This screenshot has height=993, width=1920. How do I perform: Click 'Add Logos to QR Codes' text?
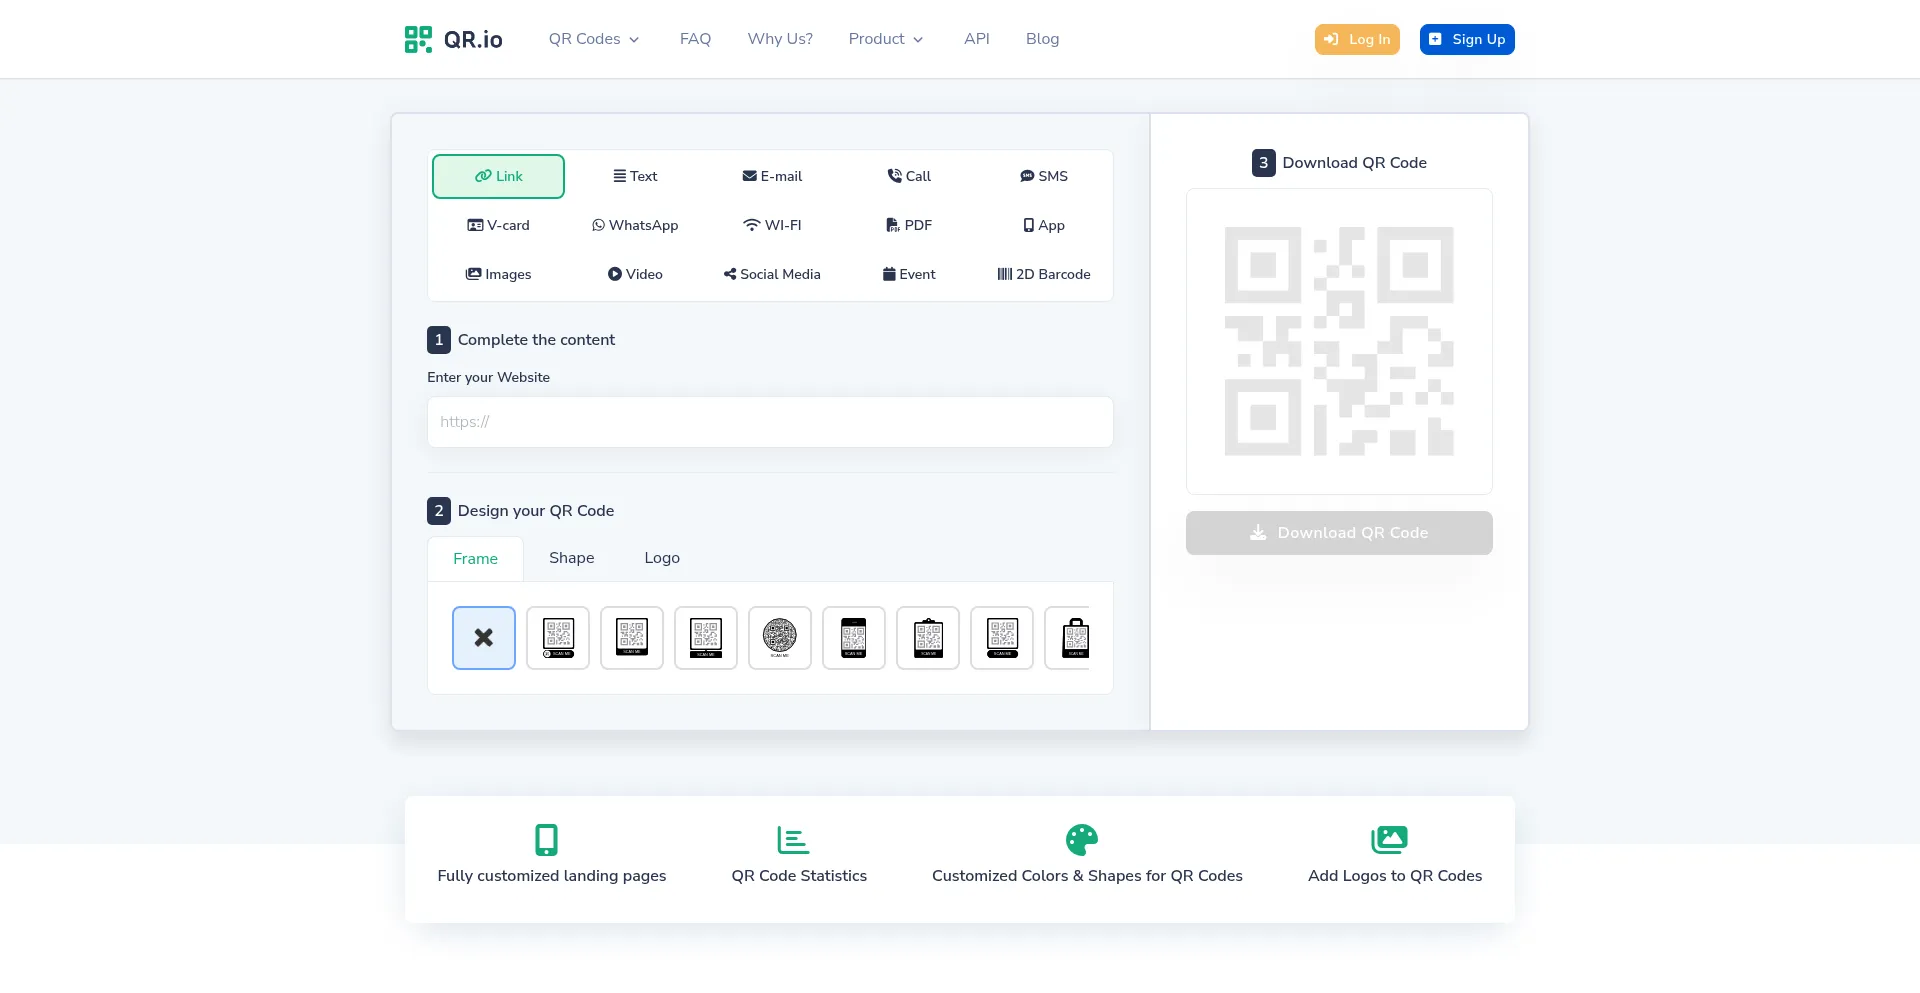(x=1395, y=876)
